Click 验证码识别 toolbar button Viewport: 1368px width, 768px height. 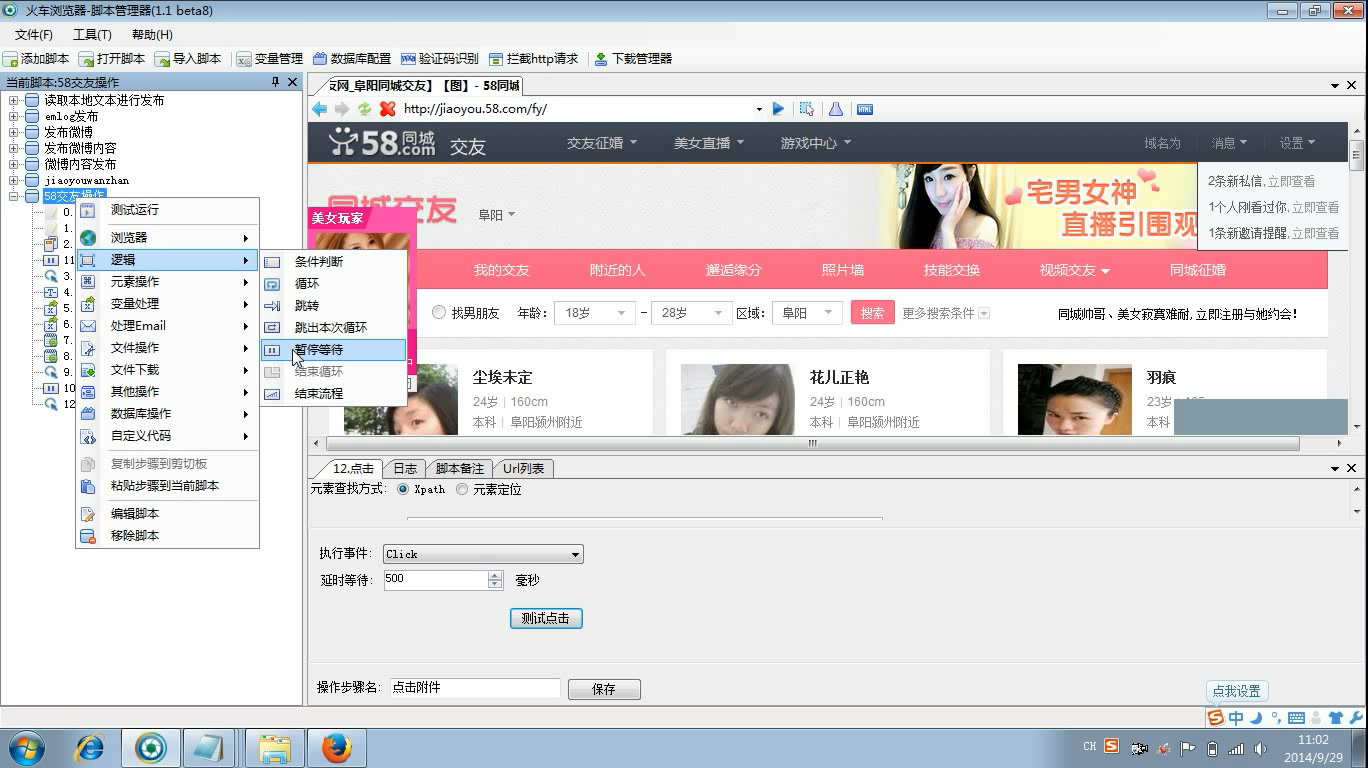click(x=440, y=59)
